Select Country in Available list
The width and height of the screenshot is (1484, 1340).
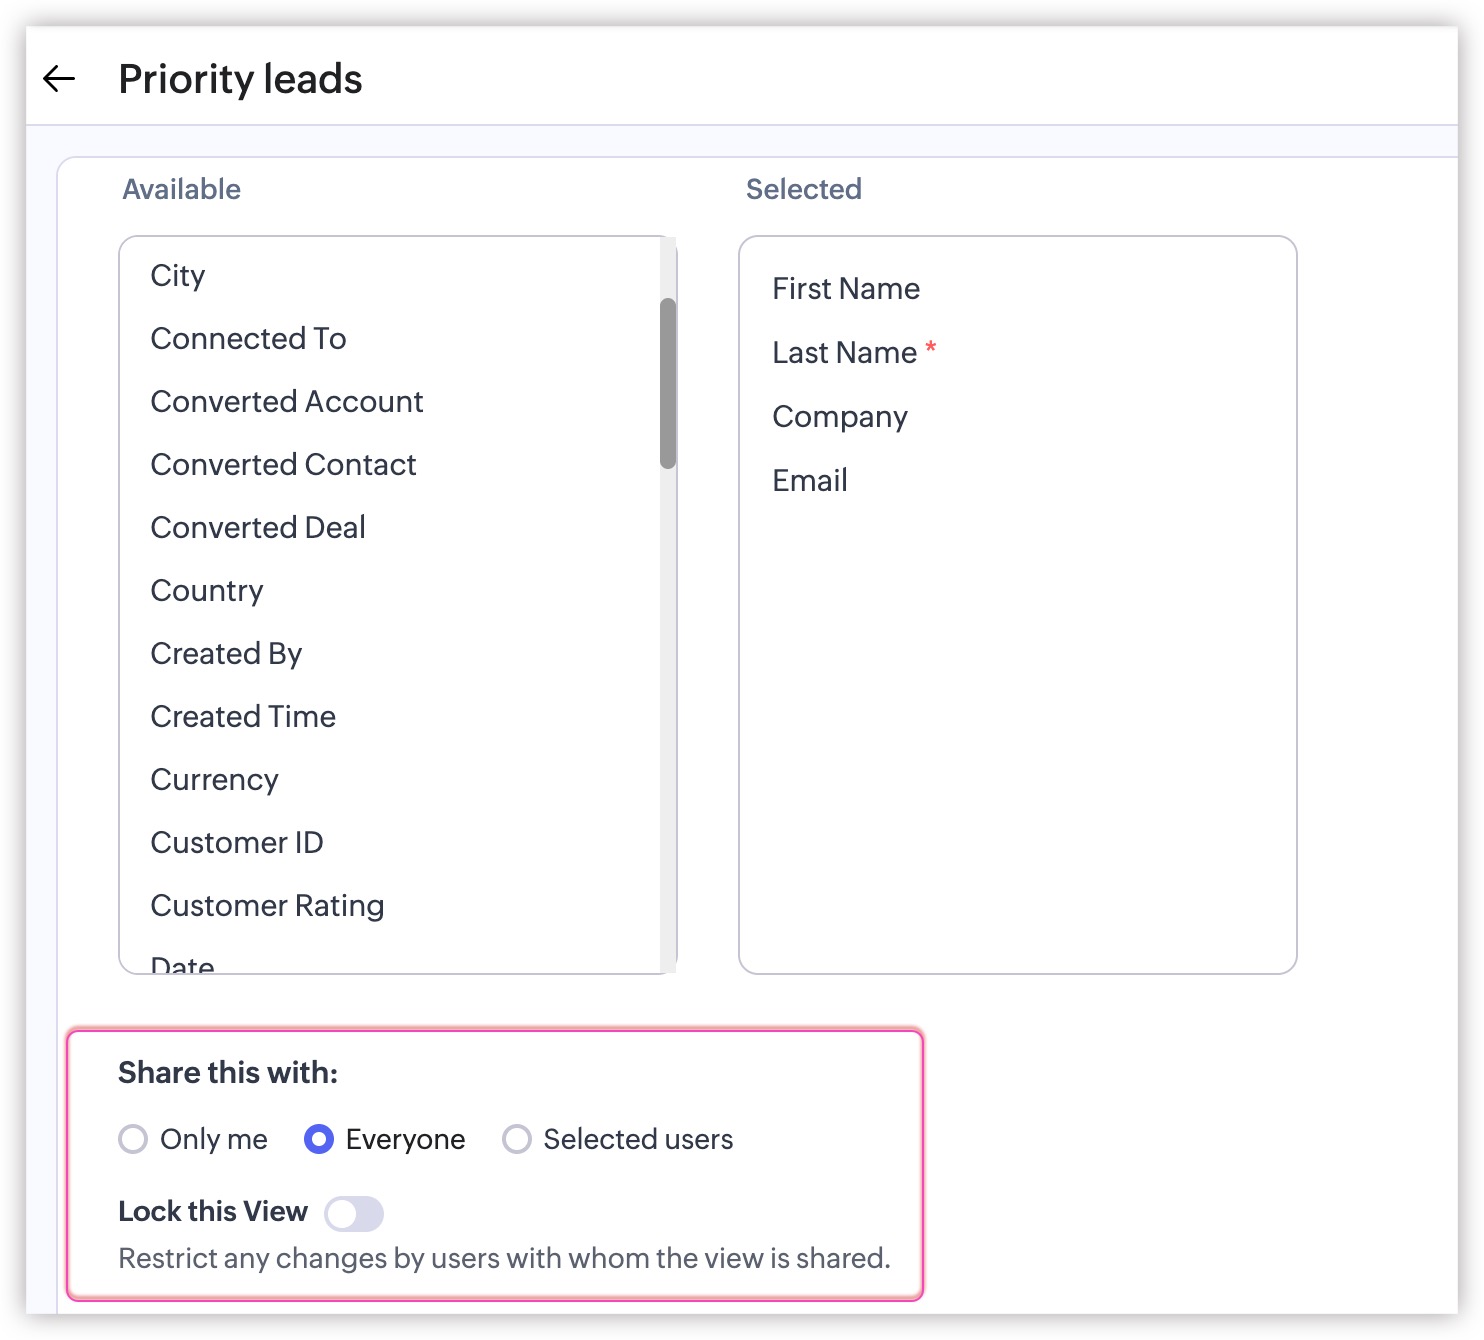click(x=207, y=591)
